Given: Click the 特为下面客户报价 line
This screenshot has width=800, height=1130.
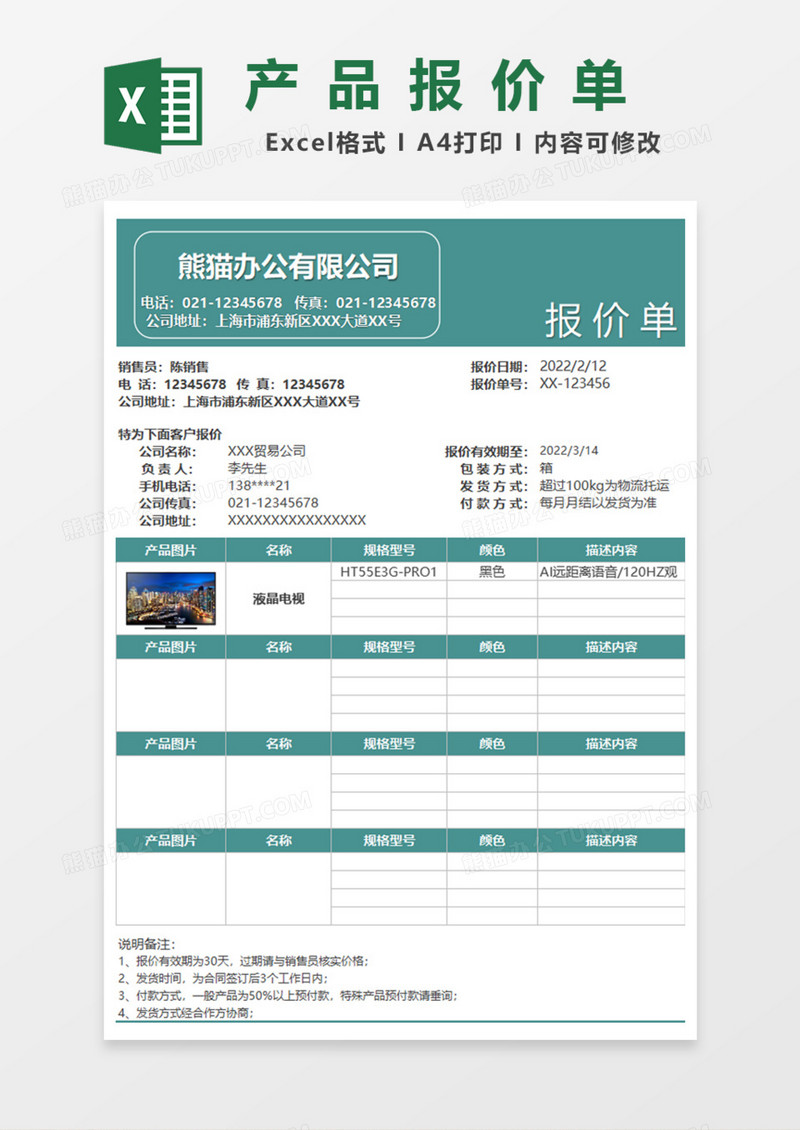Looking at the screenshot, I should [x=170, y=435].
